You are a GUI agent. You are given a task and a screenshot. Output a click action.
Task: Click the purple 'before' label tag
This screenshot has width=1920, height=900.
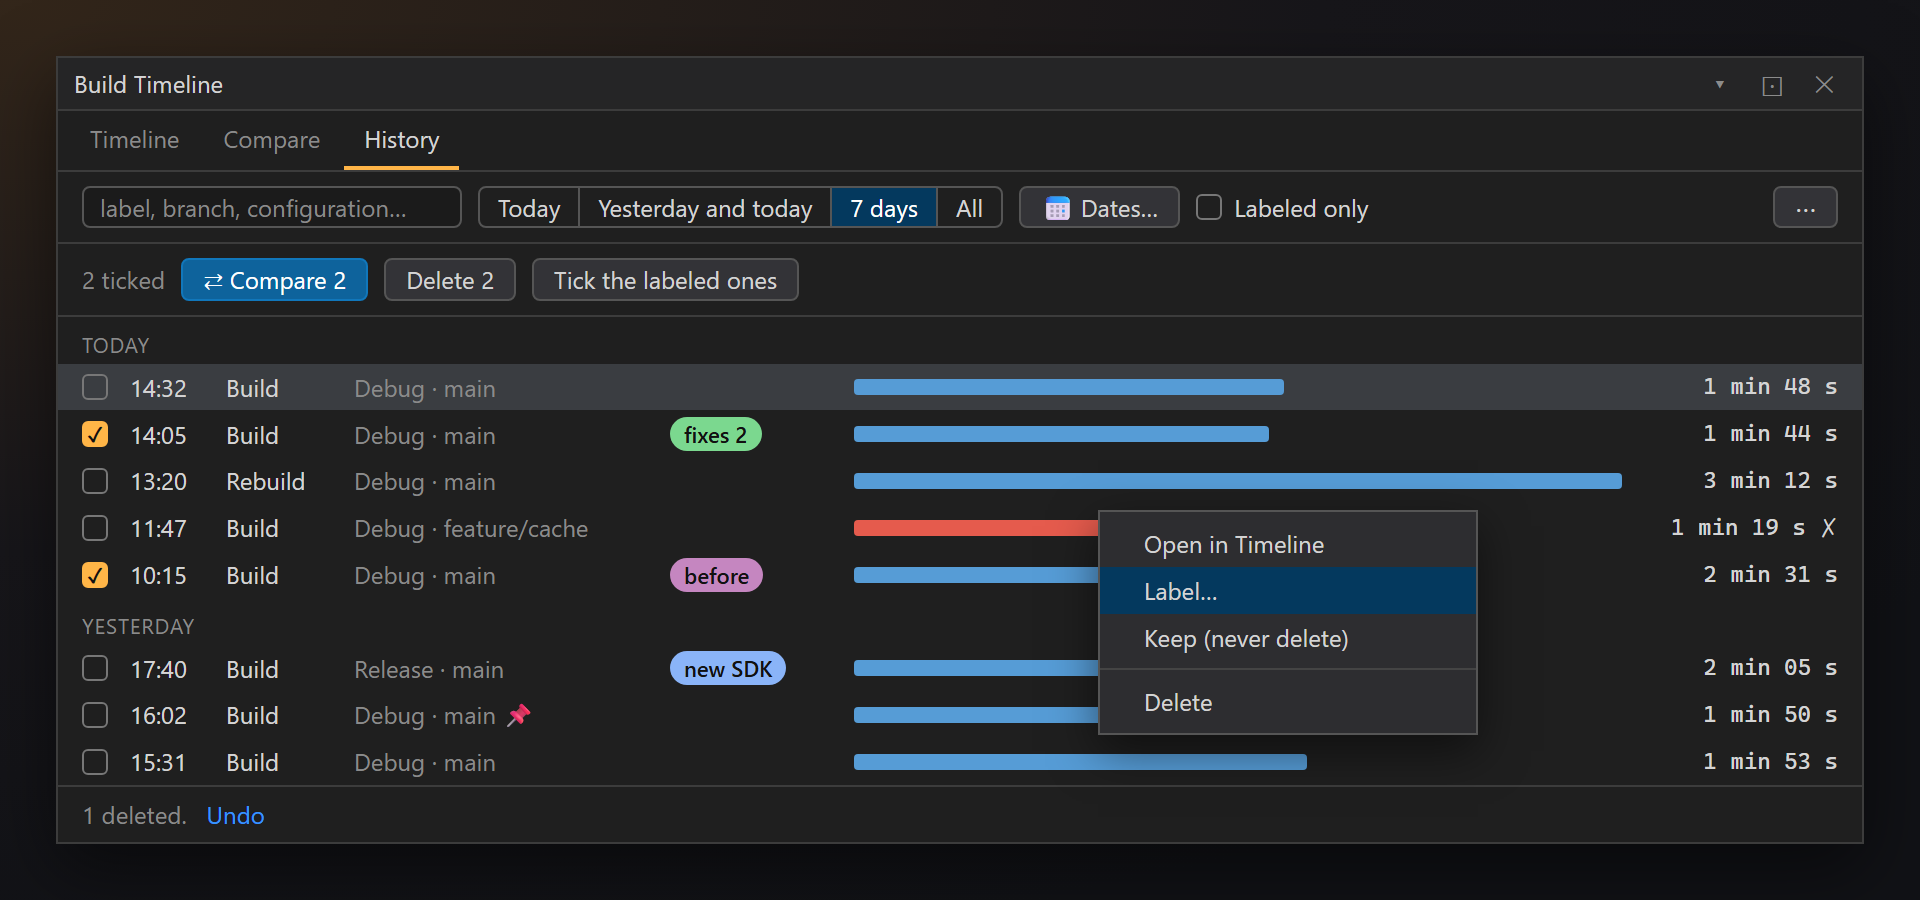[716, 576]
